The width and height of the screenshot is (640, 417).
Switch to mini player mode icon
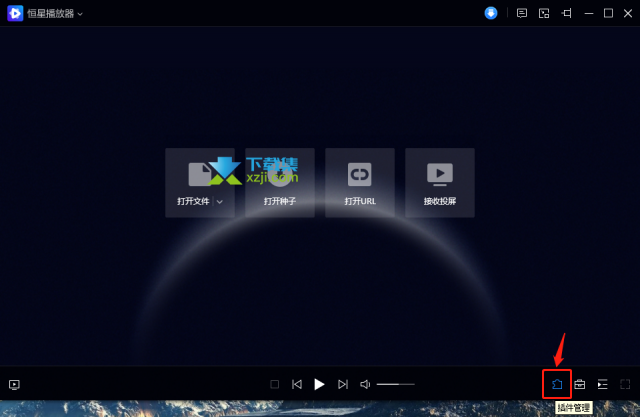tap(544, 13)
